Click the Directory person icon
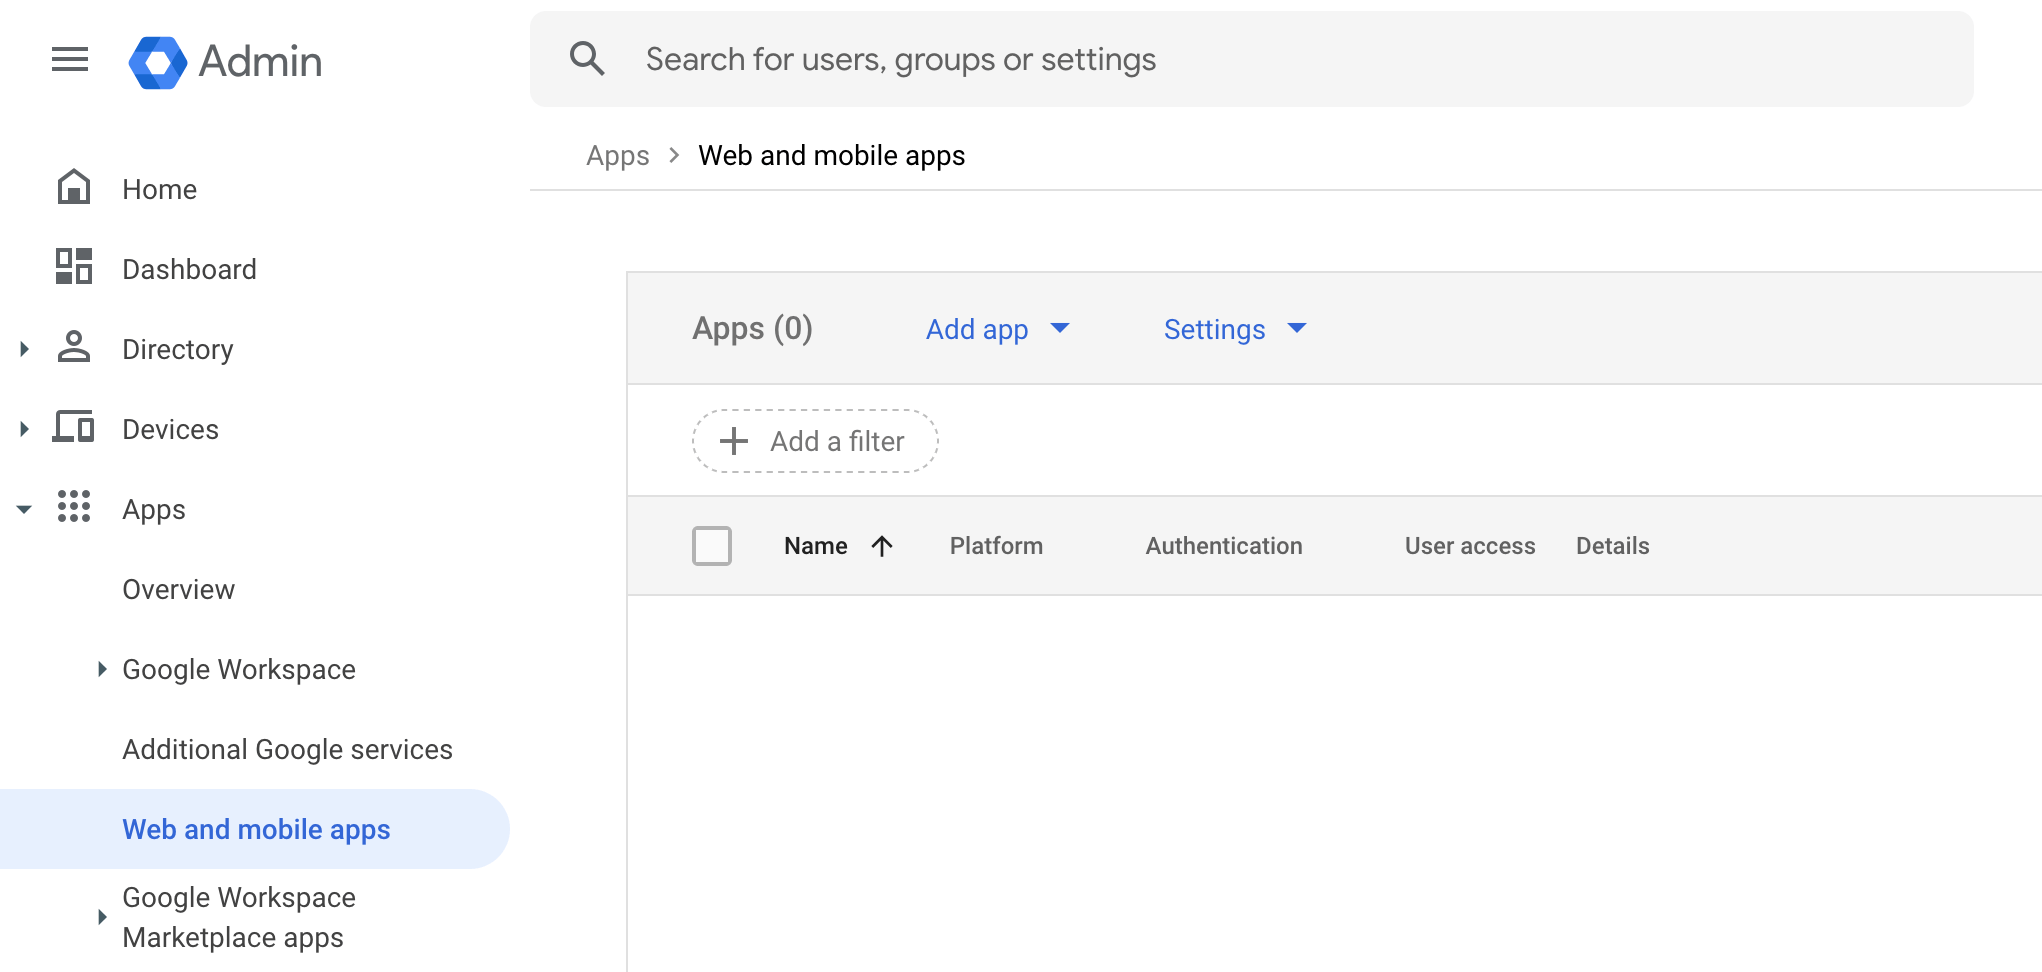Image resolution: width=2042 pixels, height=972 pixels. tap(74, 347)
